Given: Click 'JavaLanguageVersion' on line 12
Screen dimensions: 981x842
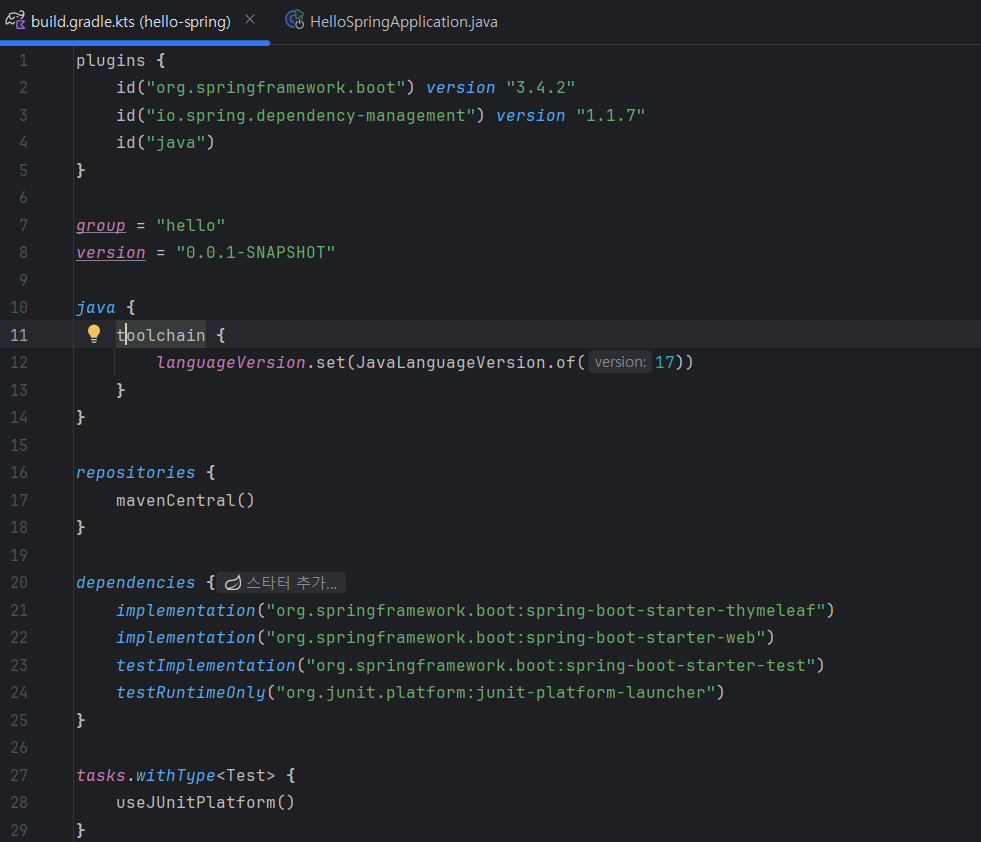Looking at the screenshot, I should (450, 363).
